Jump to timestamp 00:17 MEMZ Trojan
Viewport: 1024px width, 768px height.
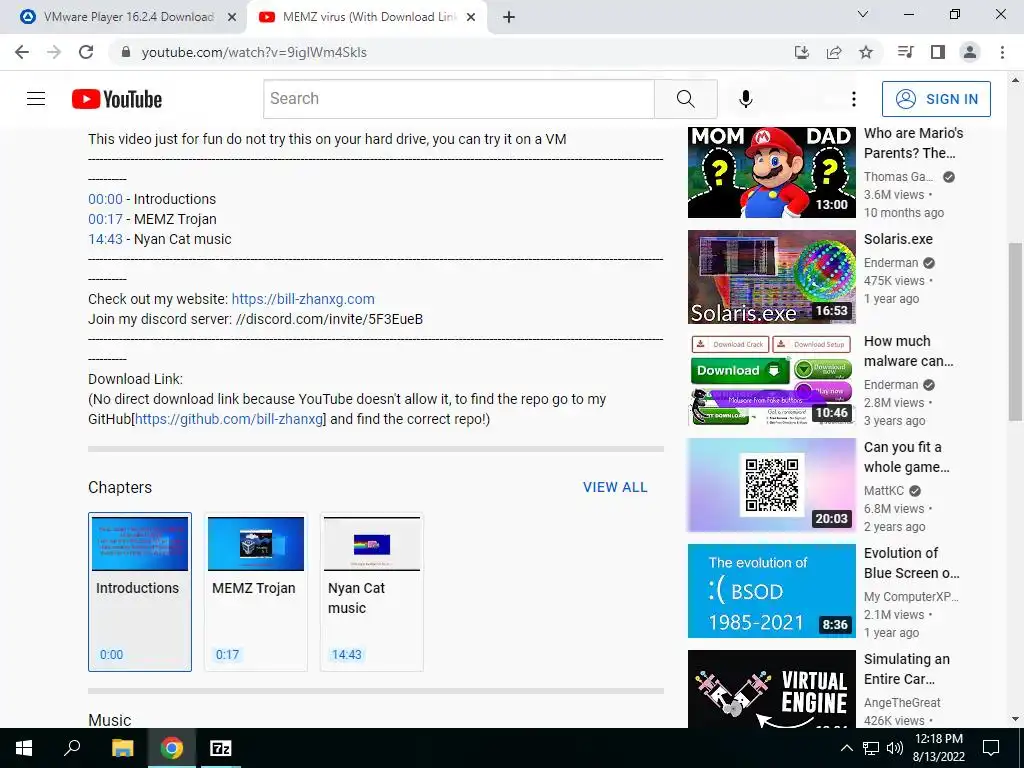pyautogui.click(x=105, y=219)
